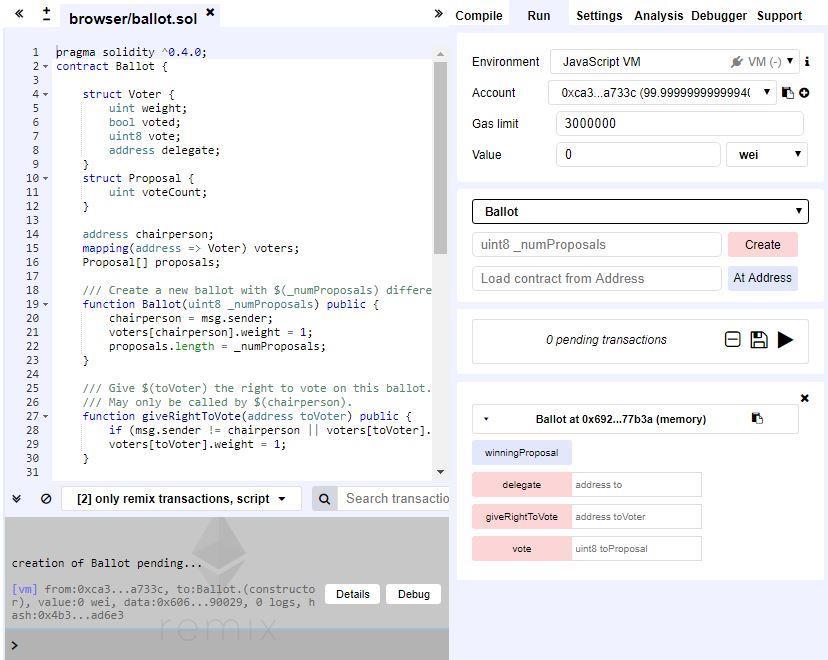Click the 'pragma solidity ^0.4.0;' code line
The width and height of the screenshot is (828, 660).
tap(131, 52)
